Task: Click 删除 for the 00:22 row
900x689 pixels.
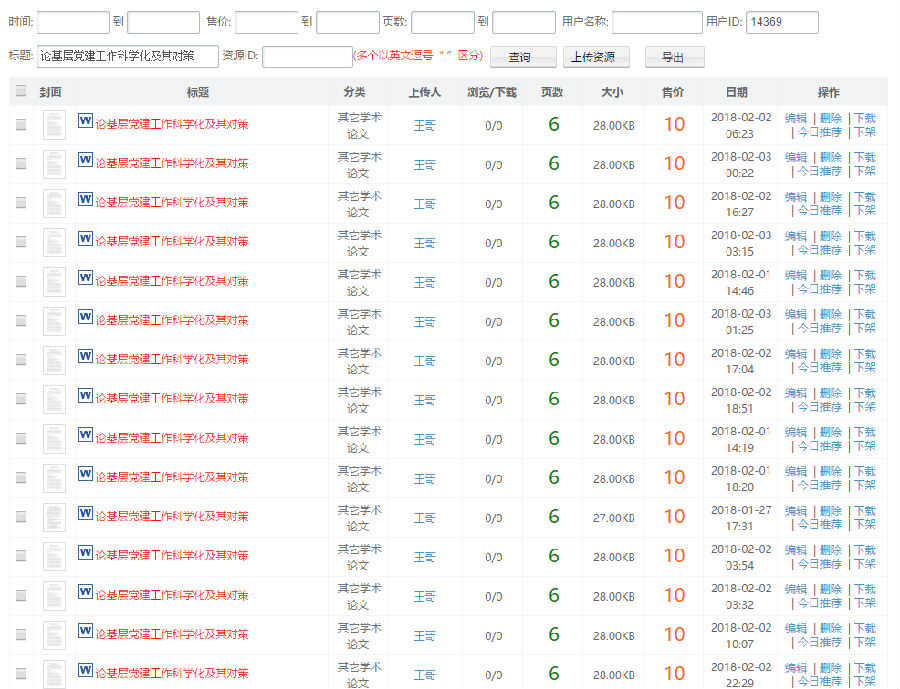Action: point(830,157)
